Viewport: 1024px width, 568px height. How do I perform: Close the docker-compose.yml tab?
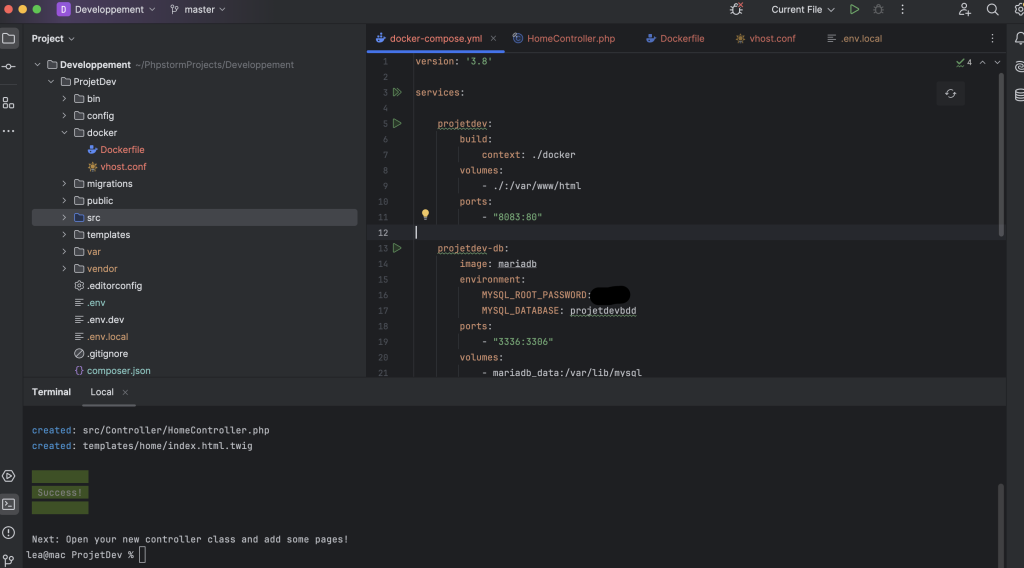pos(494,39)
